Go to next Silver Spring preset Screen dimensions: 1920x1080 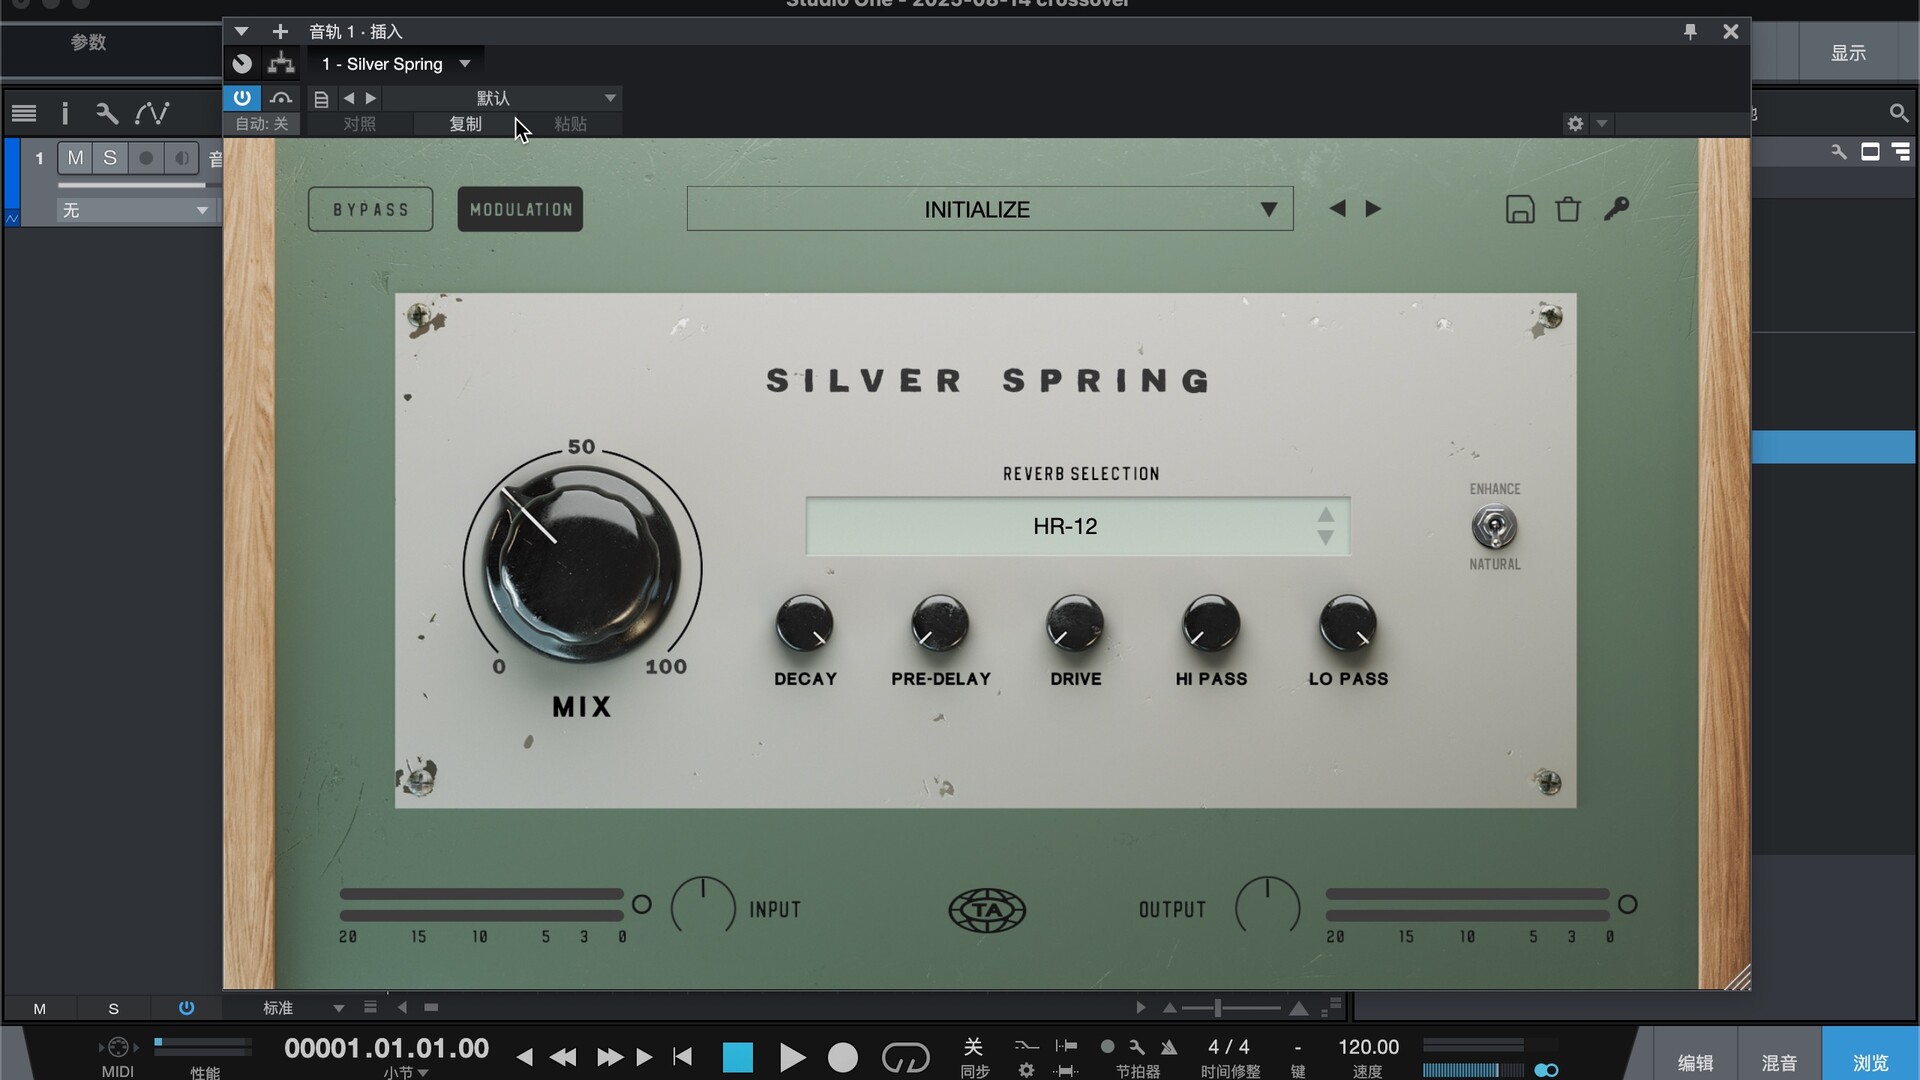click(1373, 208)
